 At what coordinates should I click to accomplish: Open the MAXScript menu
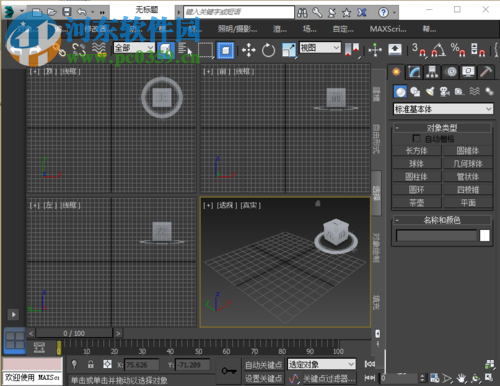388,29
